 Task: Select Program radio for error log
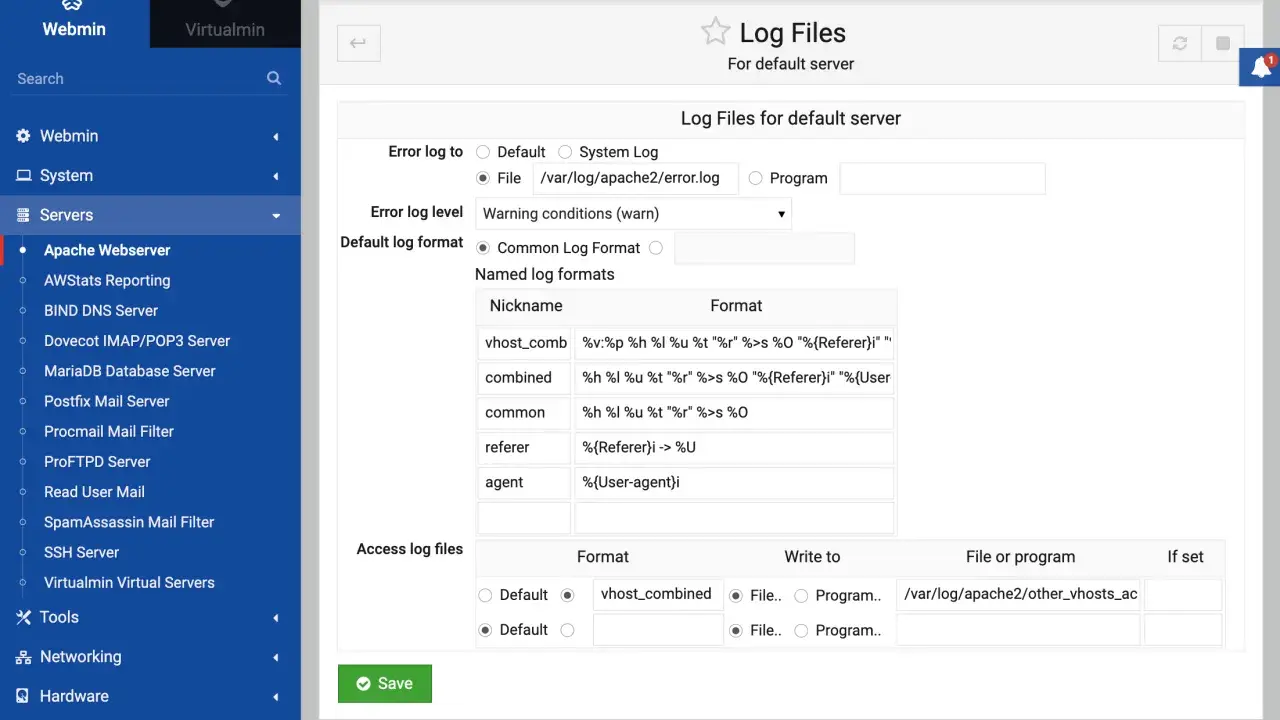coord(755,178)
